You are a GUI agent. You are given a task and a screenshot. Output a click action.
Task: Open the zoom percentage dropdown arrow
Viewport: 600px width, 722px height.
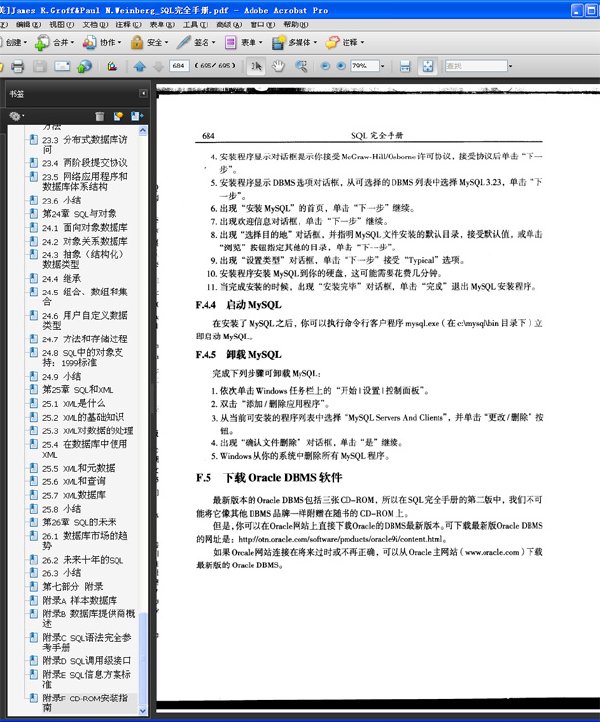point(383,66)
